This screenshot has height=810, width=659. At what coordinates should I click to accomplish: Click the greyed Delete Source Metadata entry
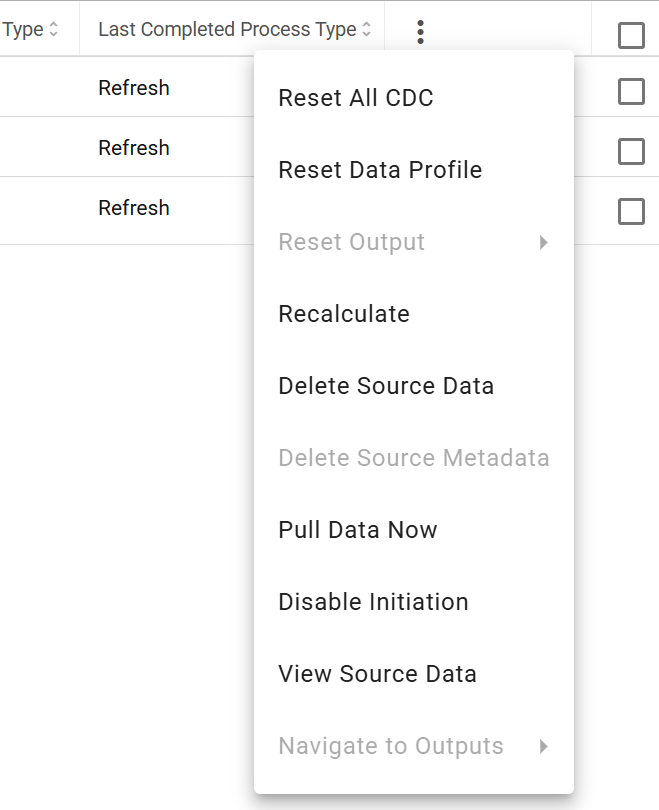click(x=414, y=458)
